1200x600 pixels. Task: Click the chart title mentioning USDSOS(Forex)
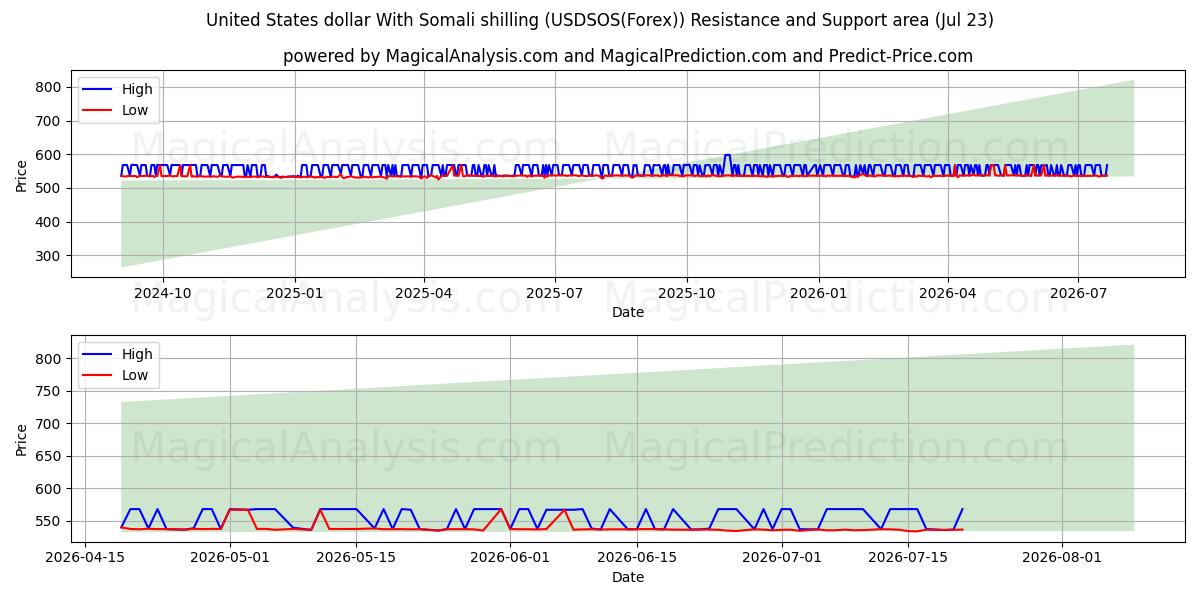pyautogui.click(x=600, y=20)
